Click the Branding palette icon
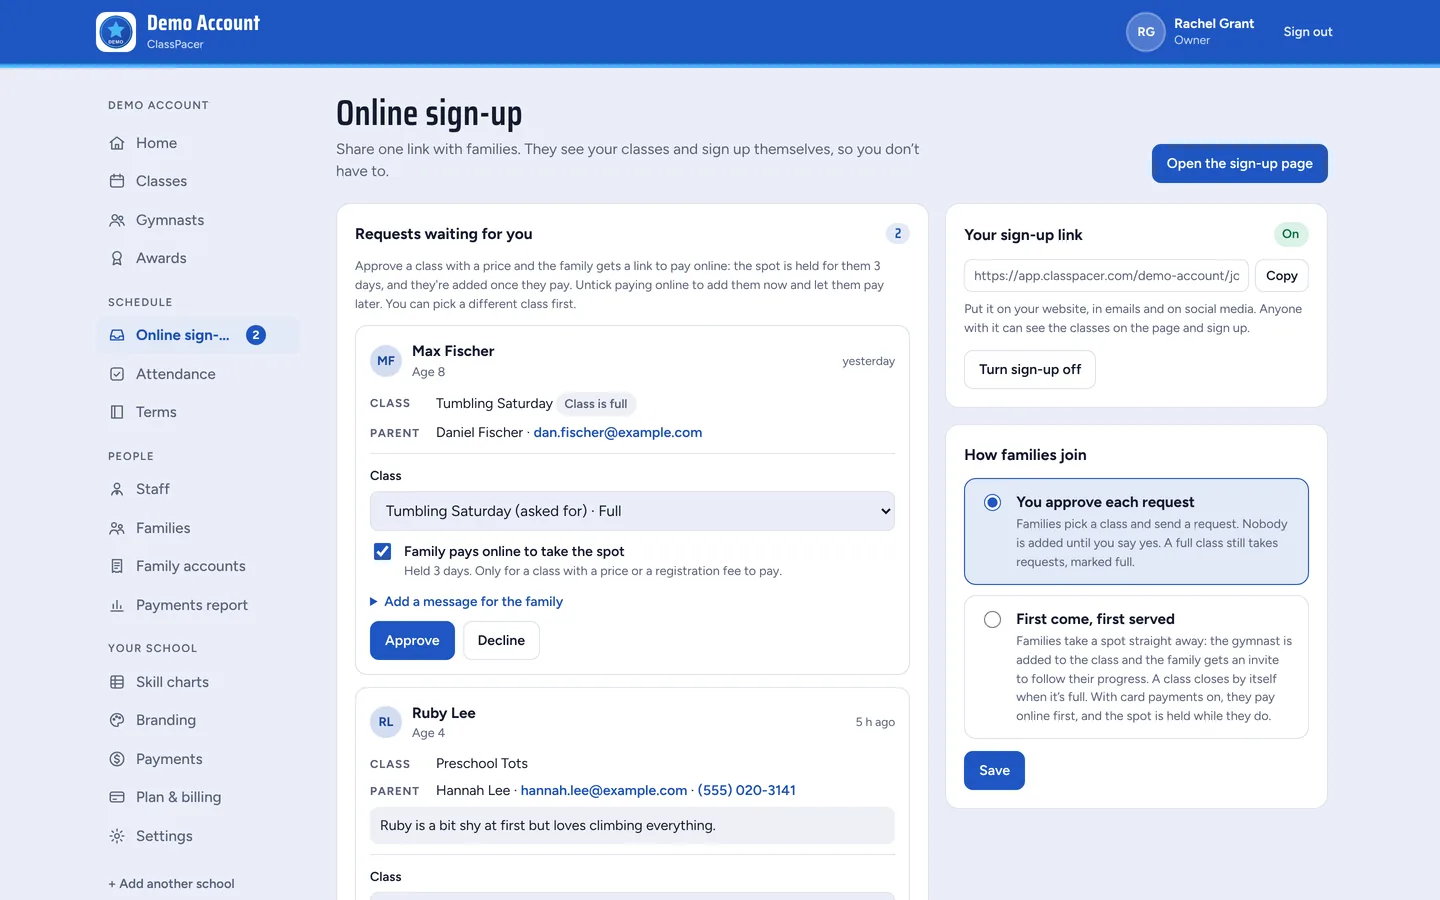Image resolution: width=1440 pixels, height=900 pixels. 117,720
